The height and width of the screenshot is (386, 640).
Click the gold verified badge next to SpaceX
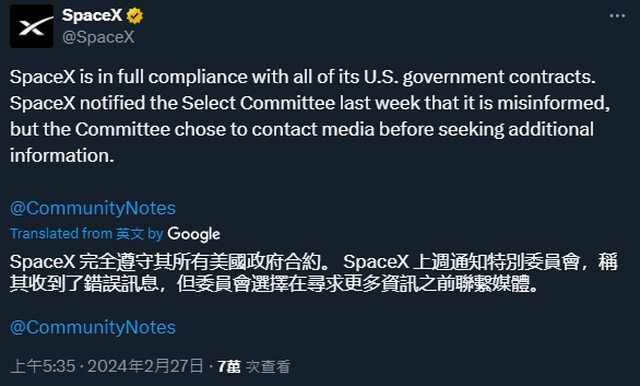(135, 16)
